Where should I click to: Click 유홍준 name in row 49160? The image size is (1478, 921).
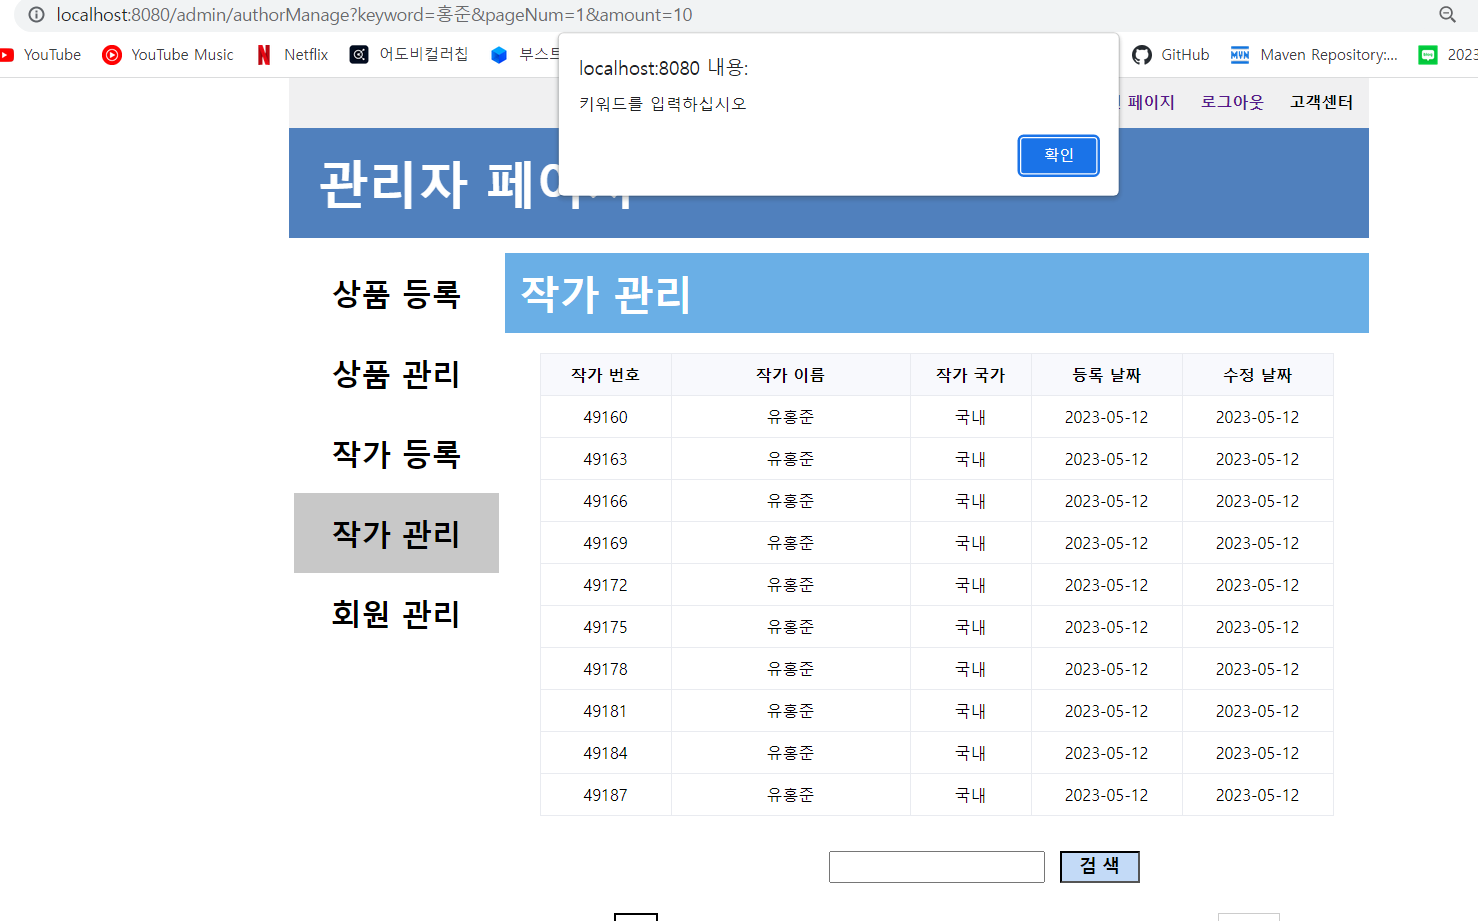pos(790,417)
